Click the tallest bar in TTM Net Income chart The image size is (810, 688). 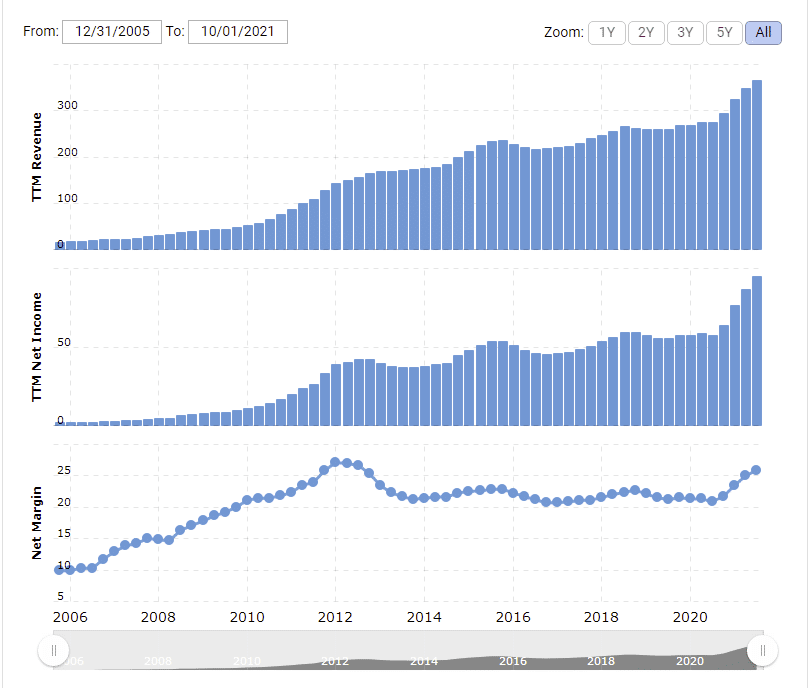[757, 350]
